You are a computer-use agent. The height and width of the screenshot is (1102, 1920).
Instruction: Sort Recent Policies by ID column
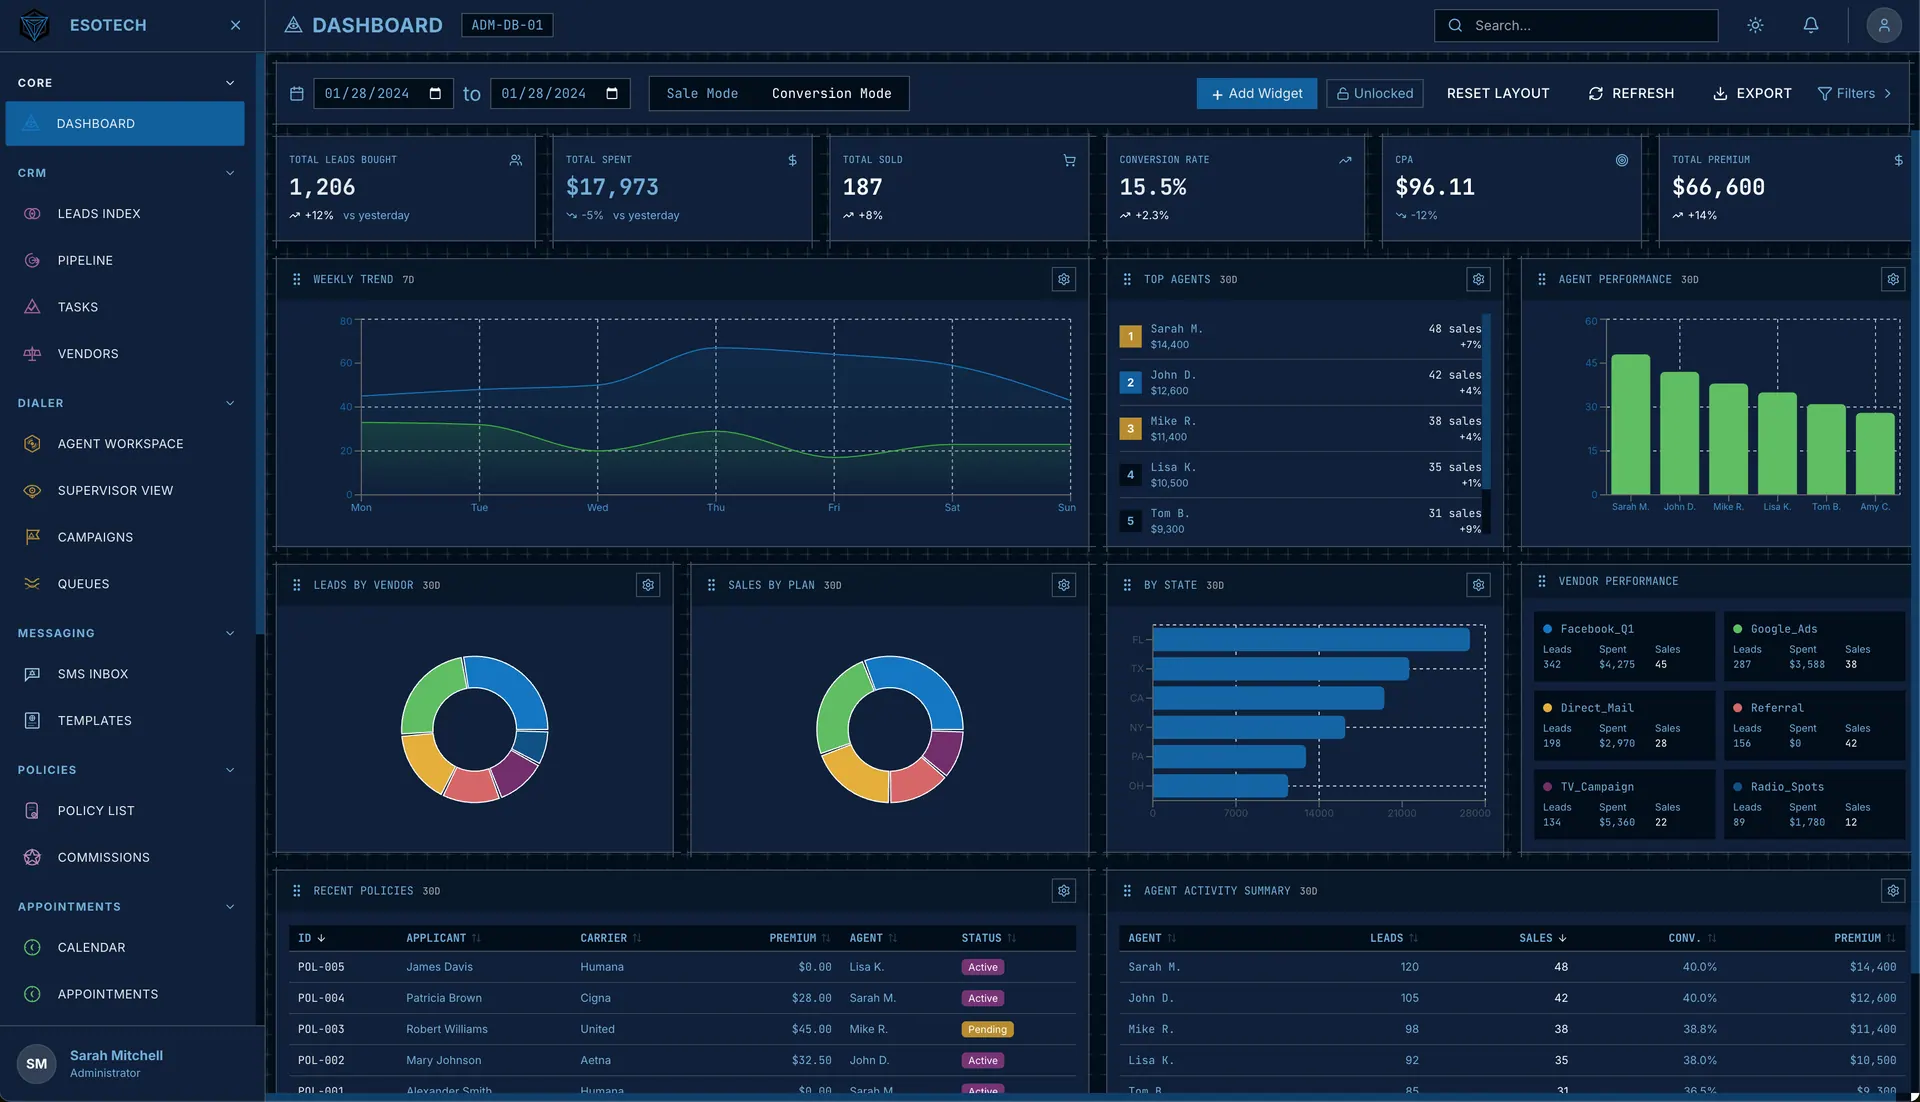pyautogui.click(x=311, y=938)
